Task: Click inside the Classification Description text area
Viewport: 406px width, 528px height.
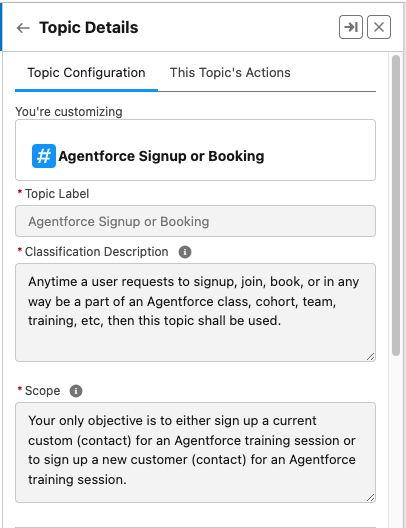Action: pyautogui.click(x=195, y=312)
